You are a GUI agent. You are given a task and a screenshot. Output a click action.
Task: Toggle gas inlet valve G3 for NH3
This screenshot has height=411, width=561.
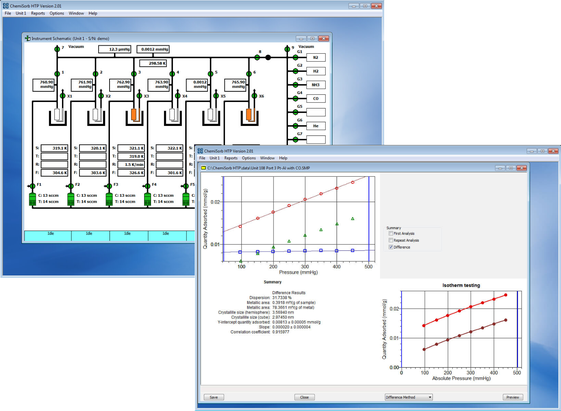point(296,85)
